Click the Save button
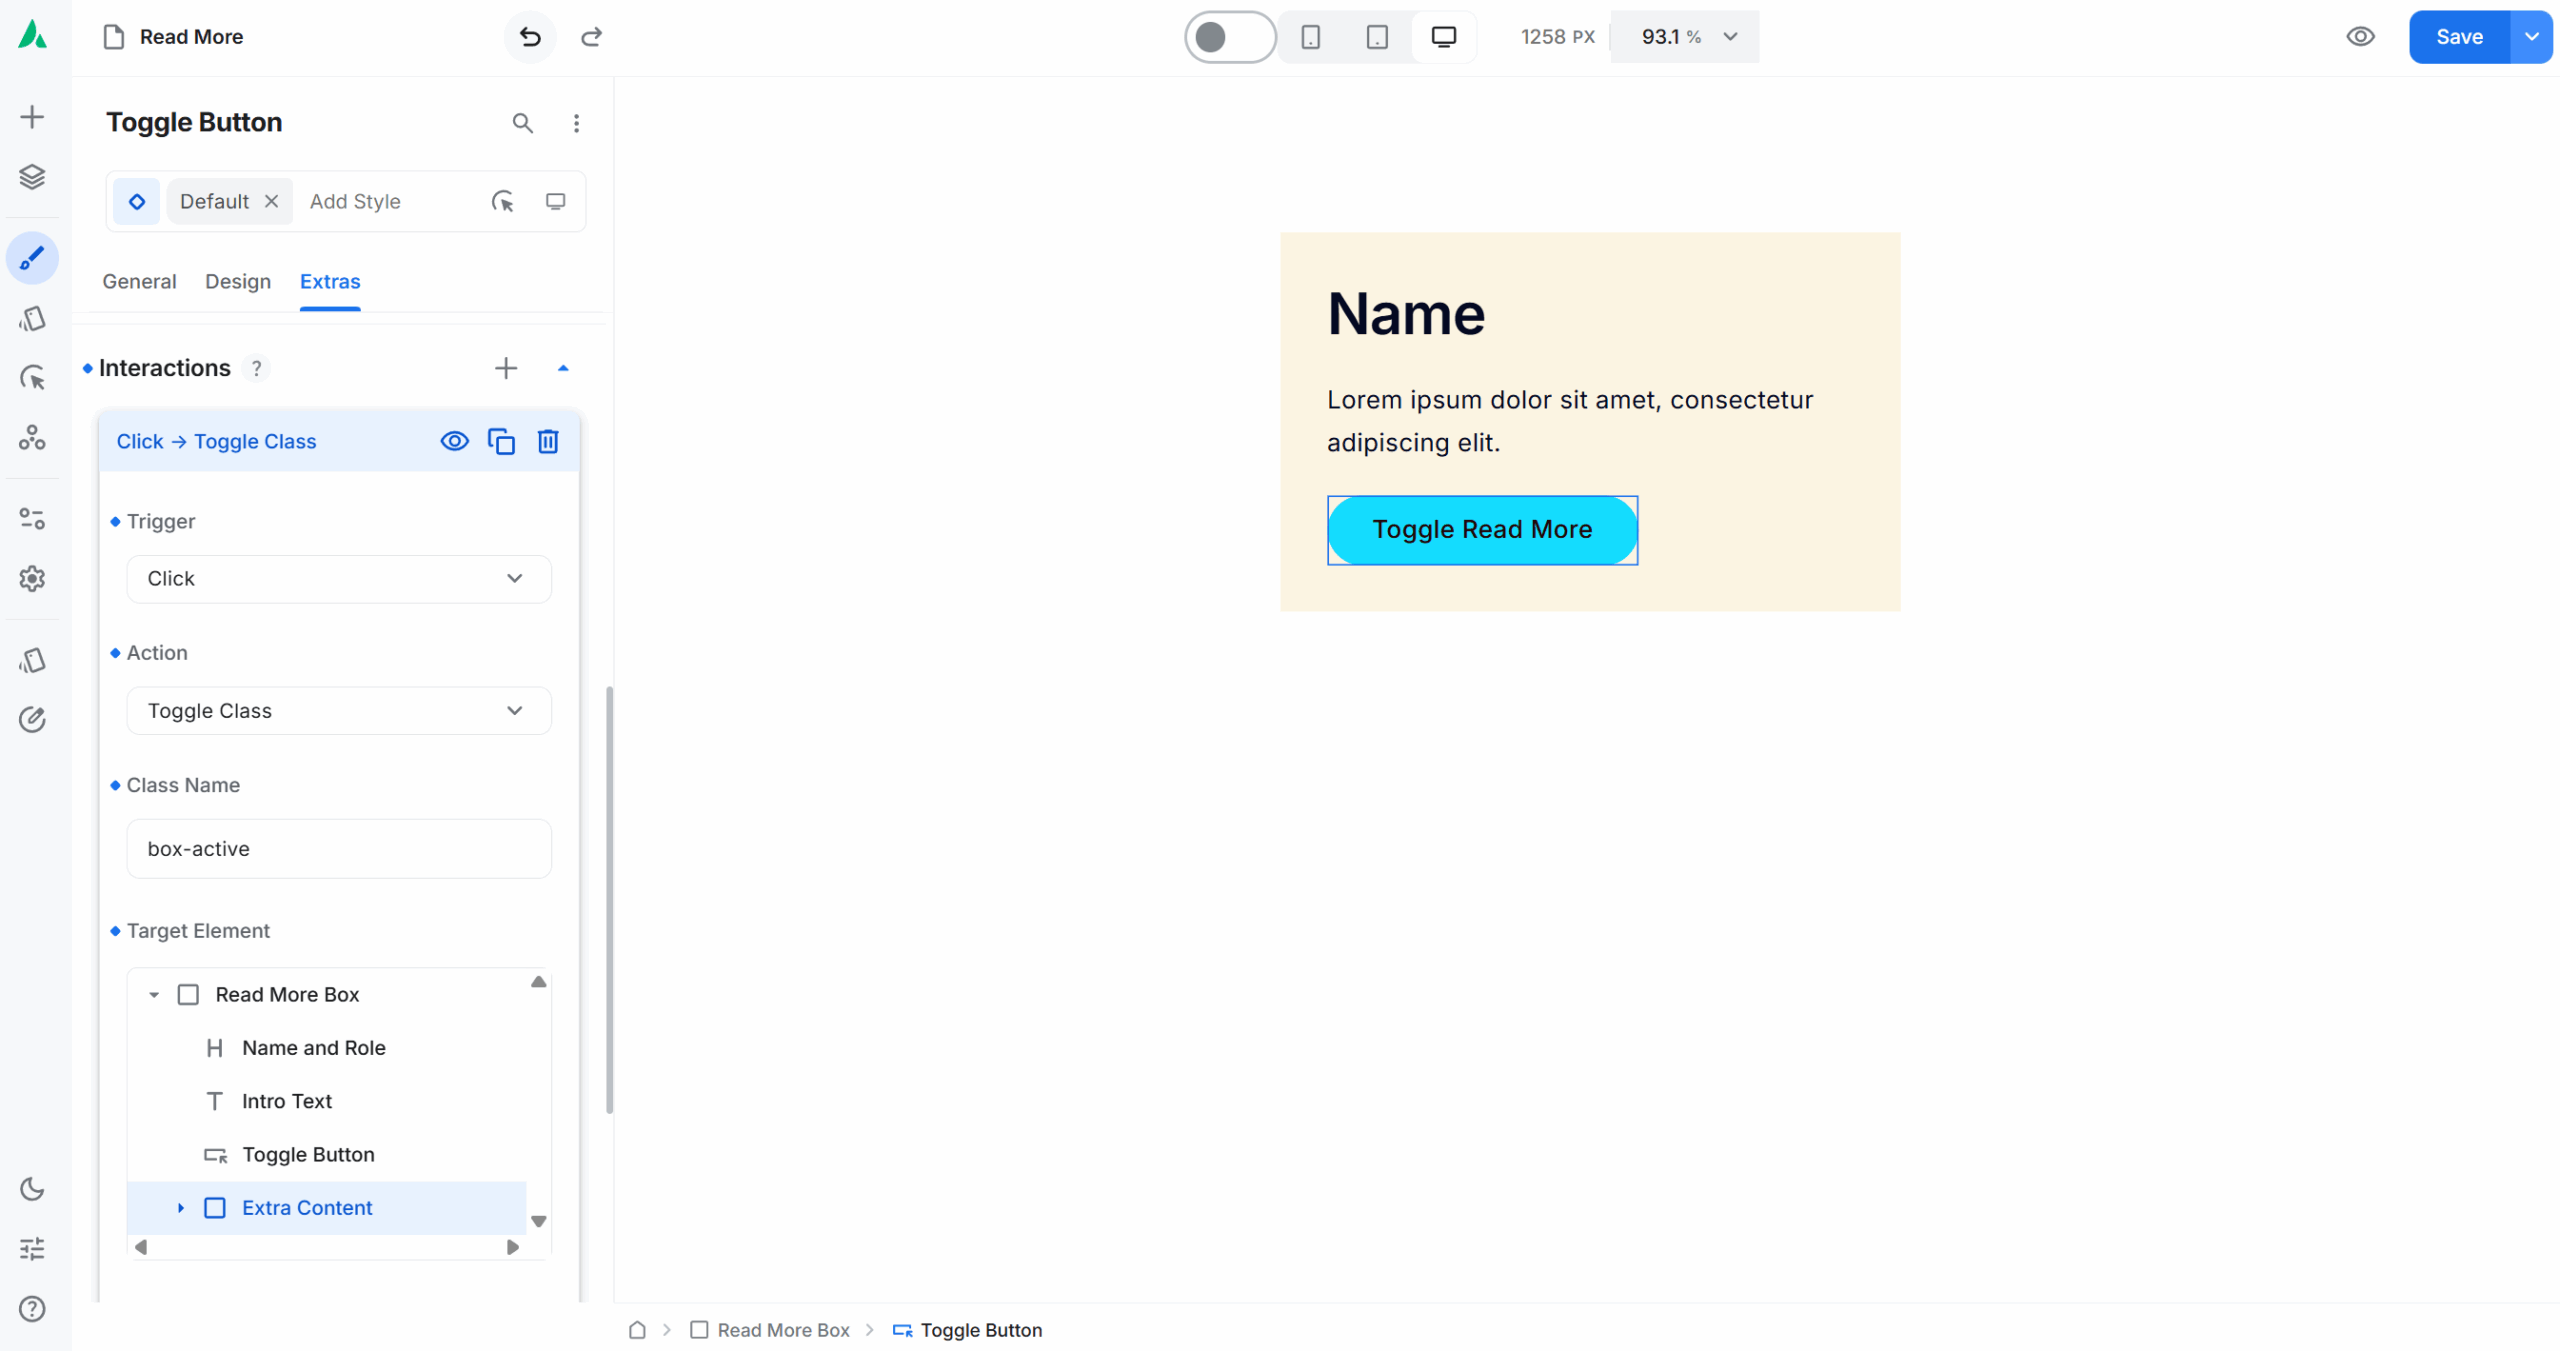Image resolution: width=2560 pixels, height=1351 pixels. [2458, 37]
